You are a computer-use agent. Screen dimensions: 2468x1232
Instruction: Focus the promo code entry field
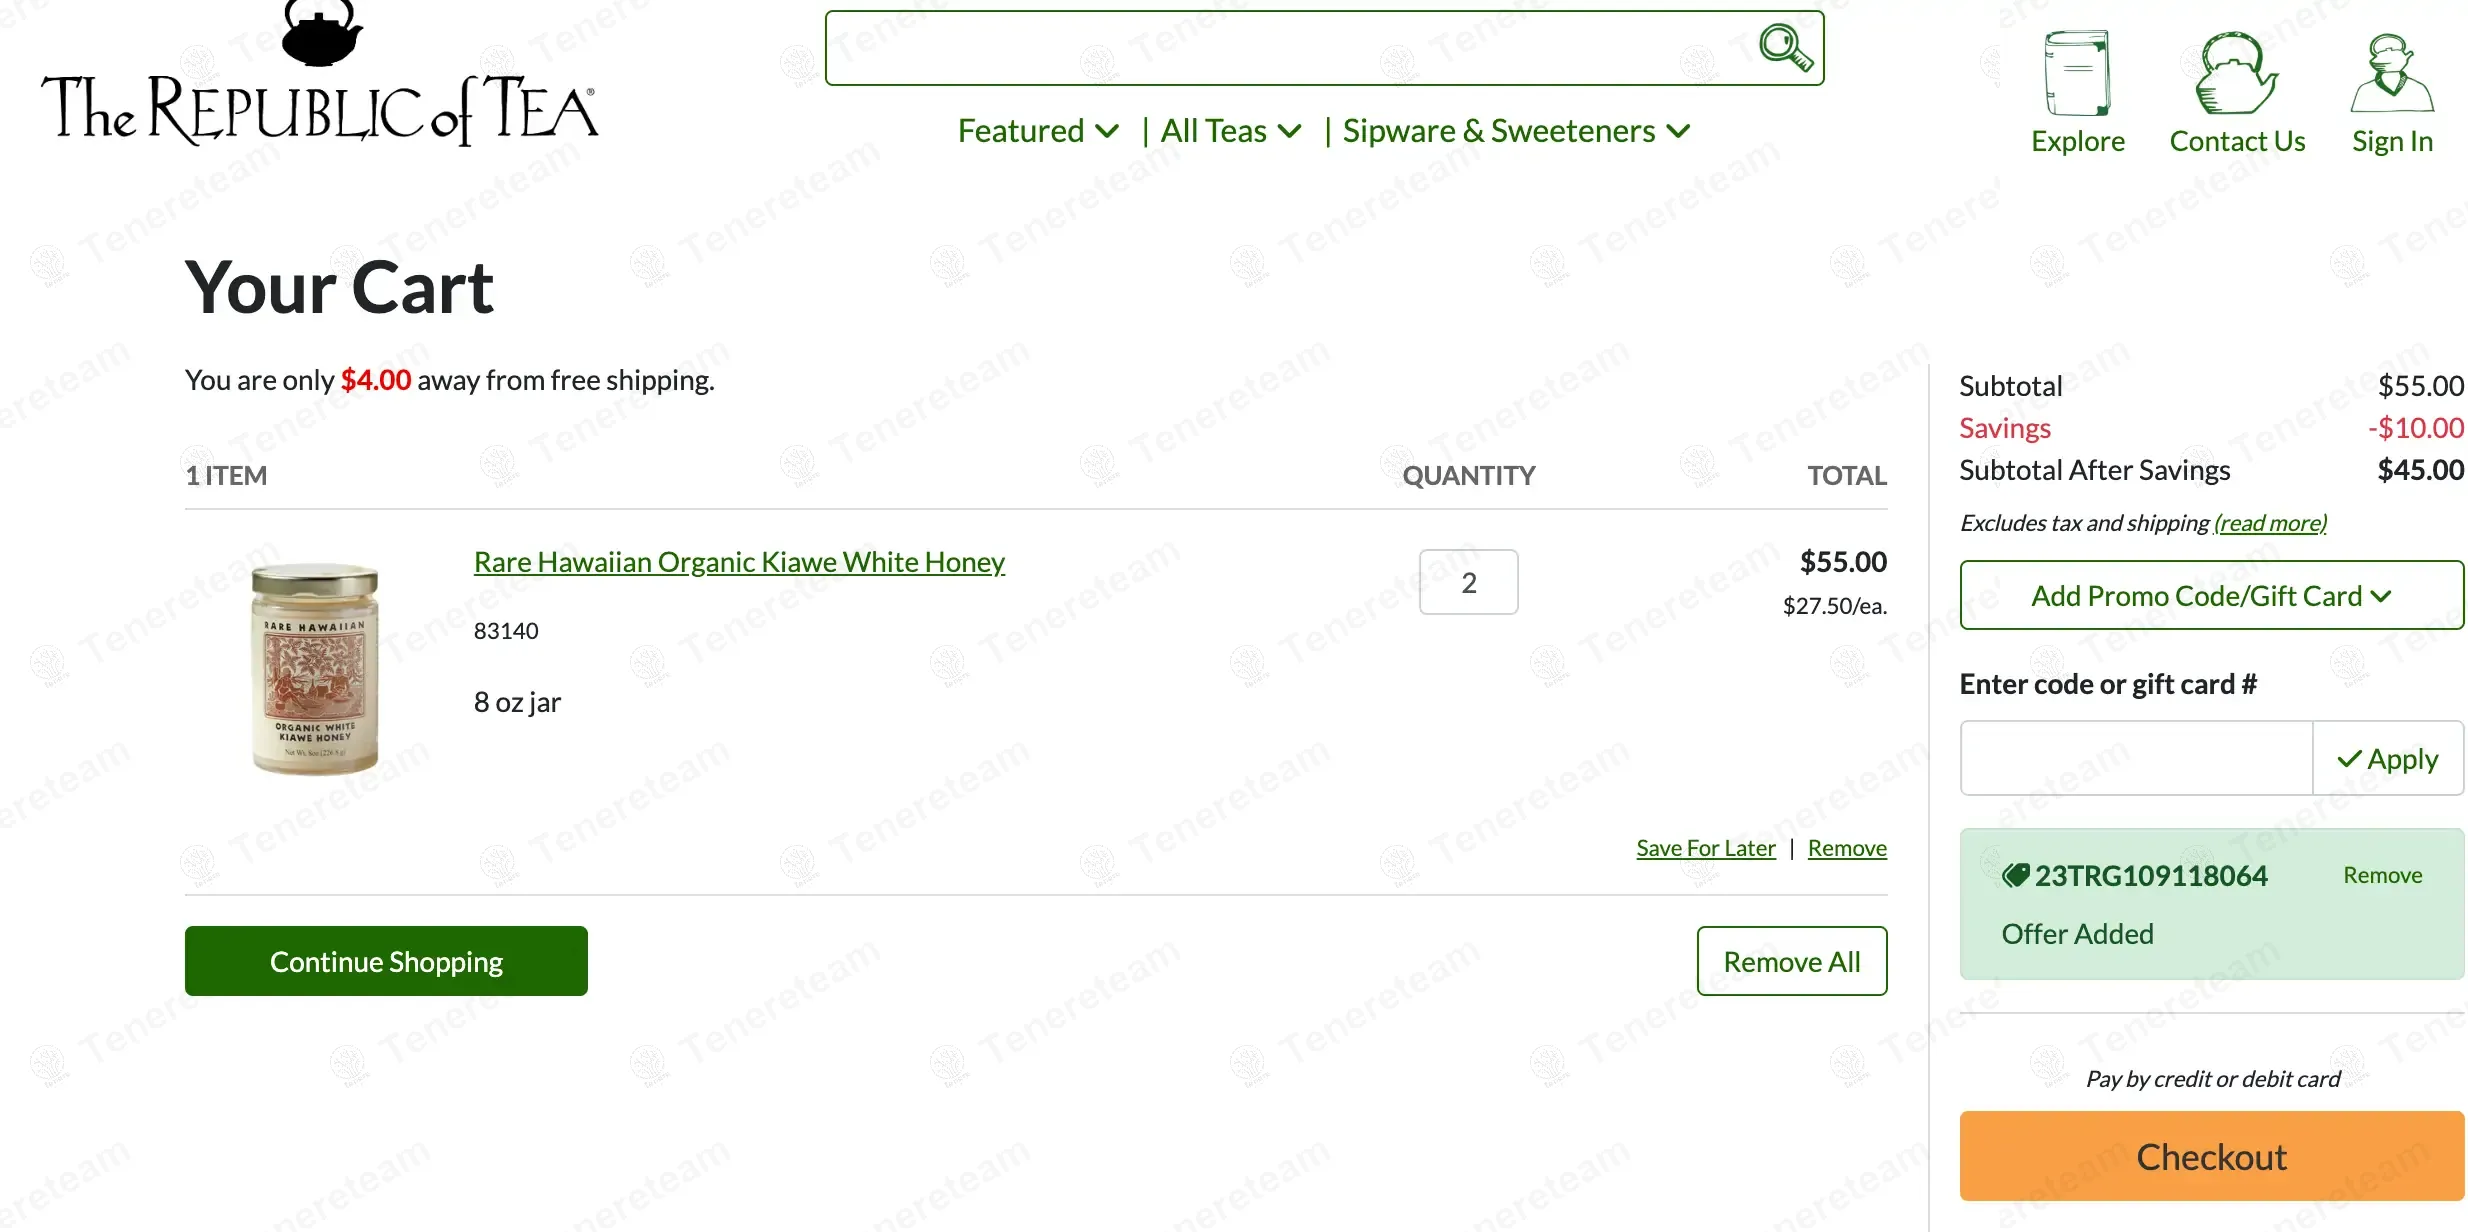pyautogui.click(x=2136, y=758)
